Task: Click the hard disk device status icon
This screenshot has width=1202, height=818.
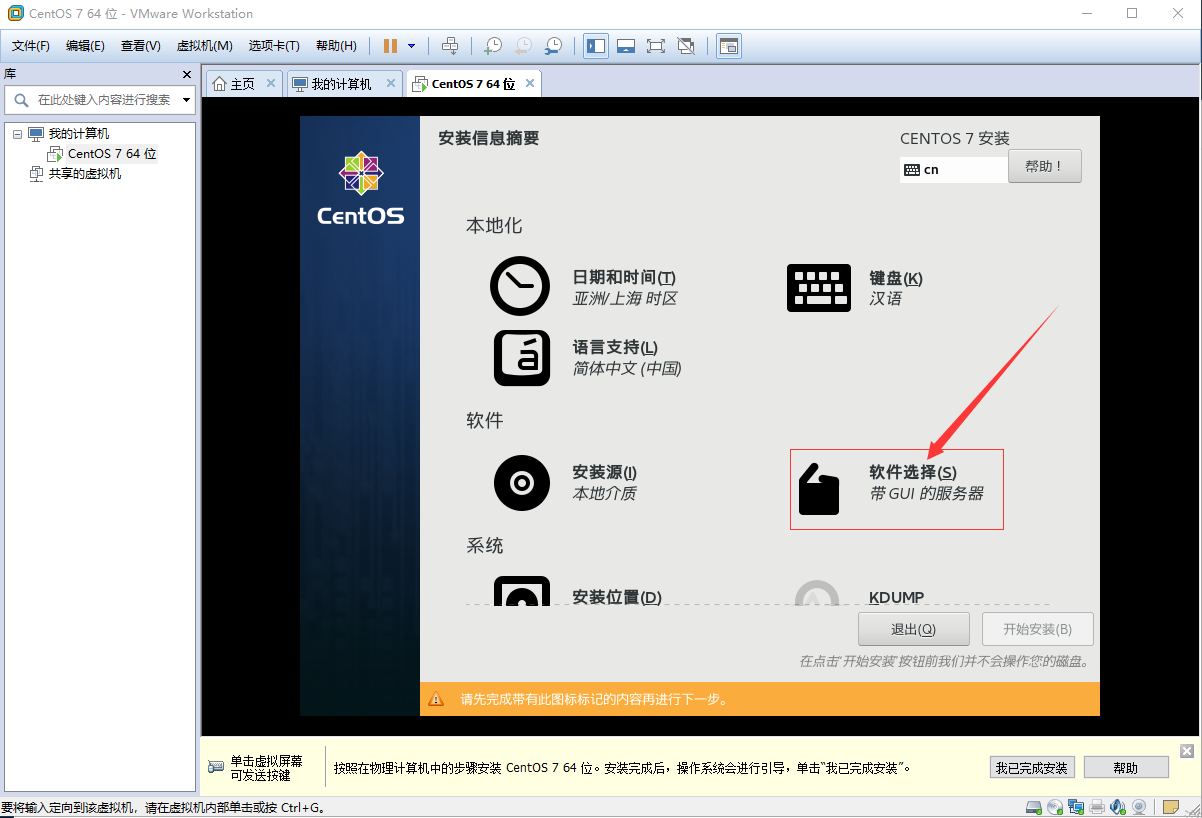Action: point(1033,807)
